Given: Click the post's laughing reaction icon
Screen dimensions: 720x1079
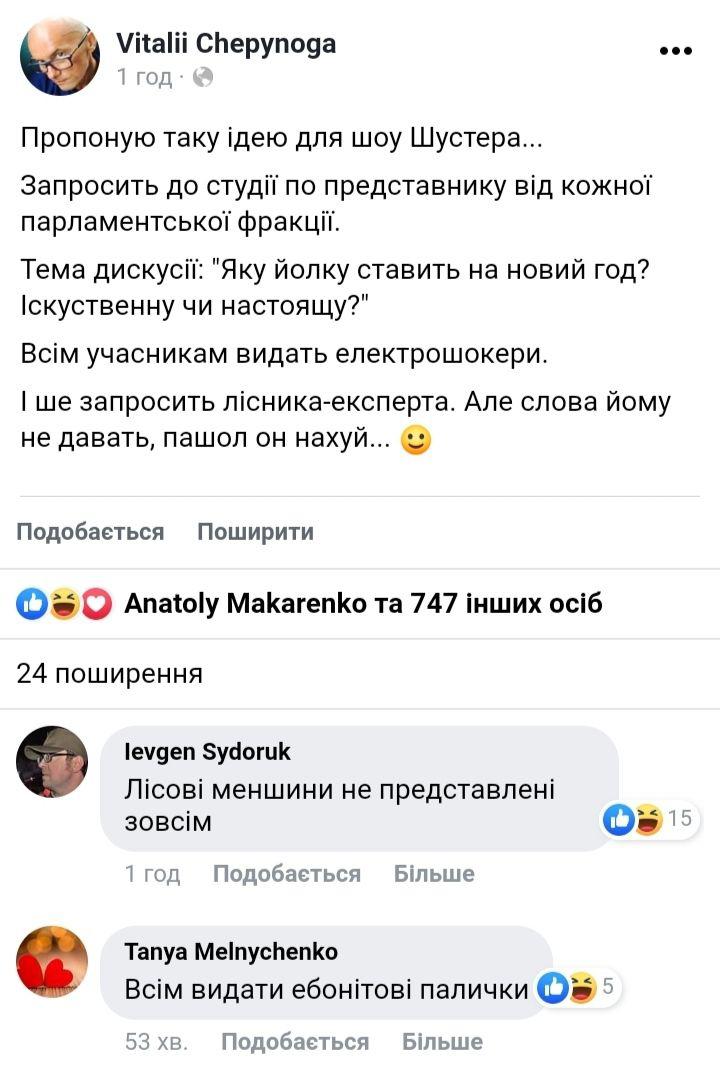Looking at the screenshot, I should pos(64,604).
